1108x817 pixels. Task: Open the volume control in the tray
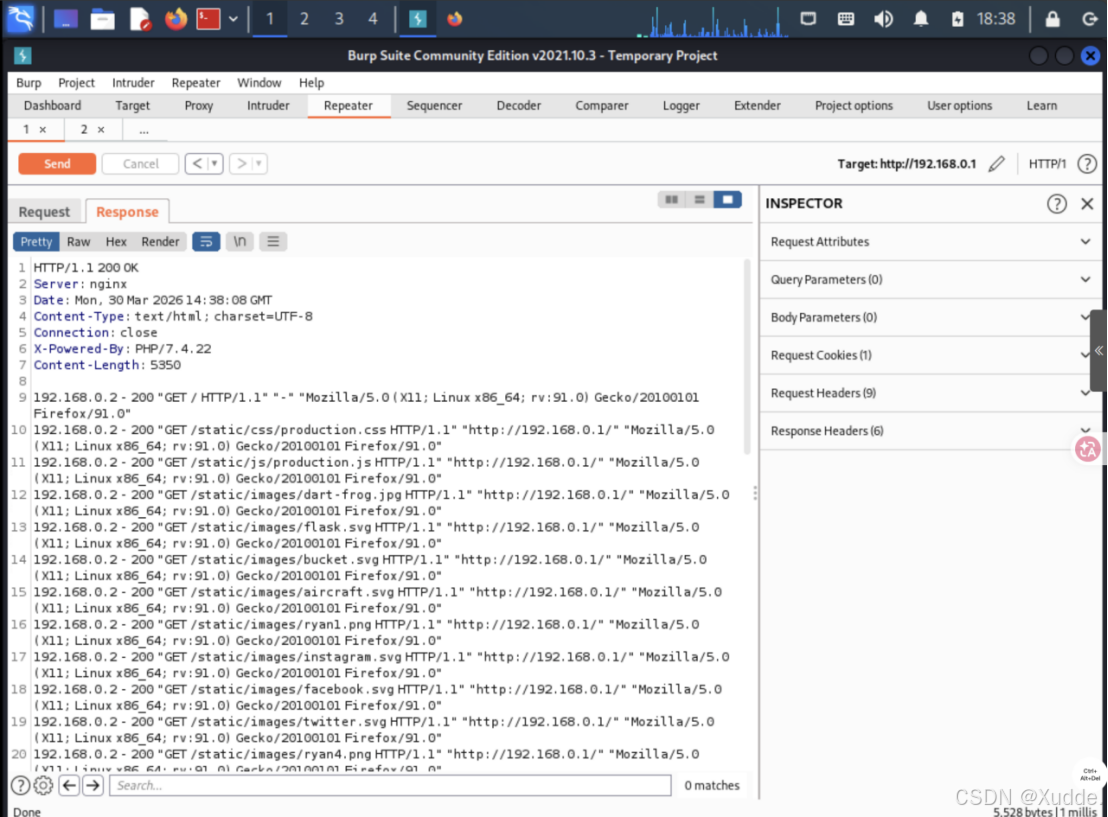[883, 19]
